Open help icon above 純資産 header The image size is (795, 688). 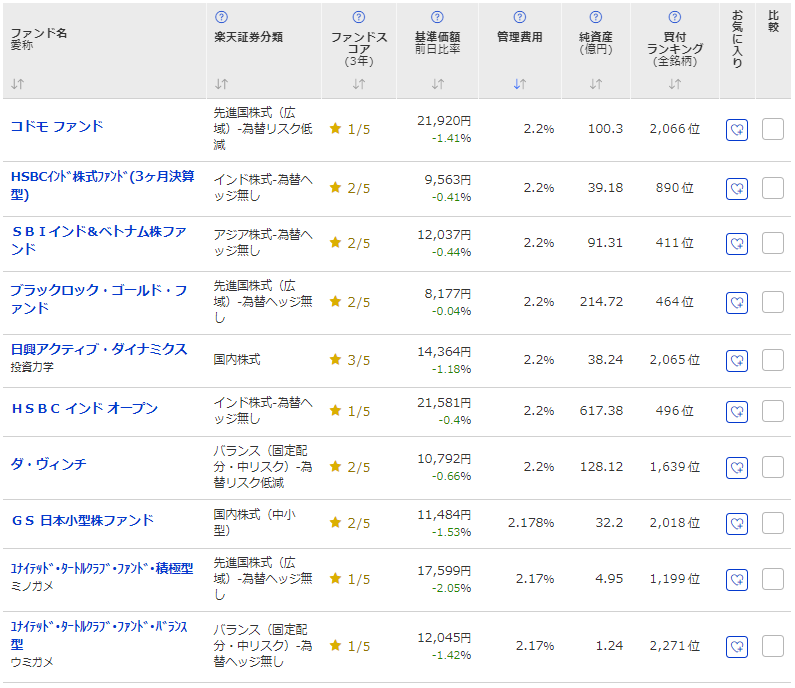[596, 17]
